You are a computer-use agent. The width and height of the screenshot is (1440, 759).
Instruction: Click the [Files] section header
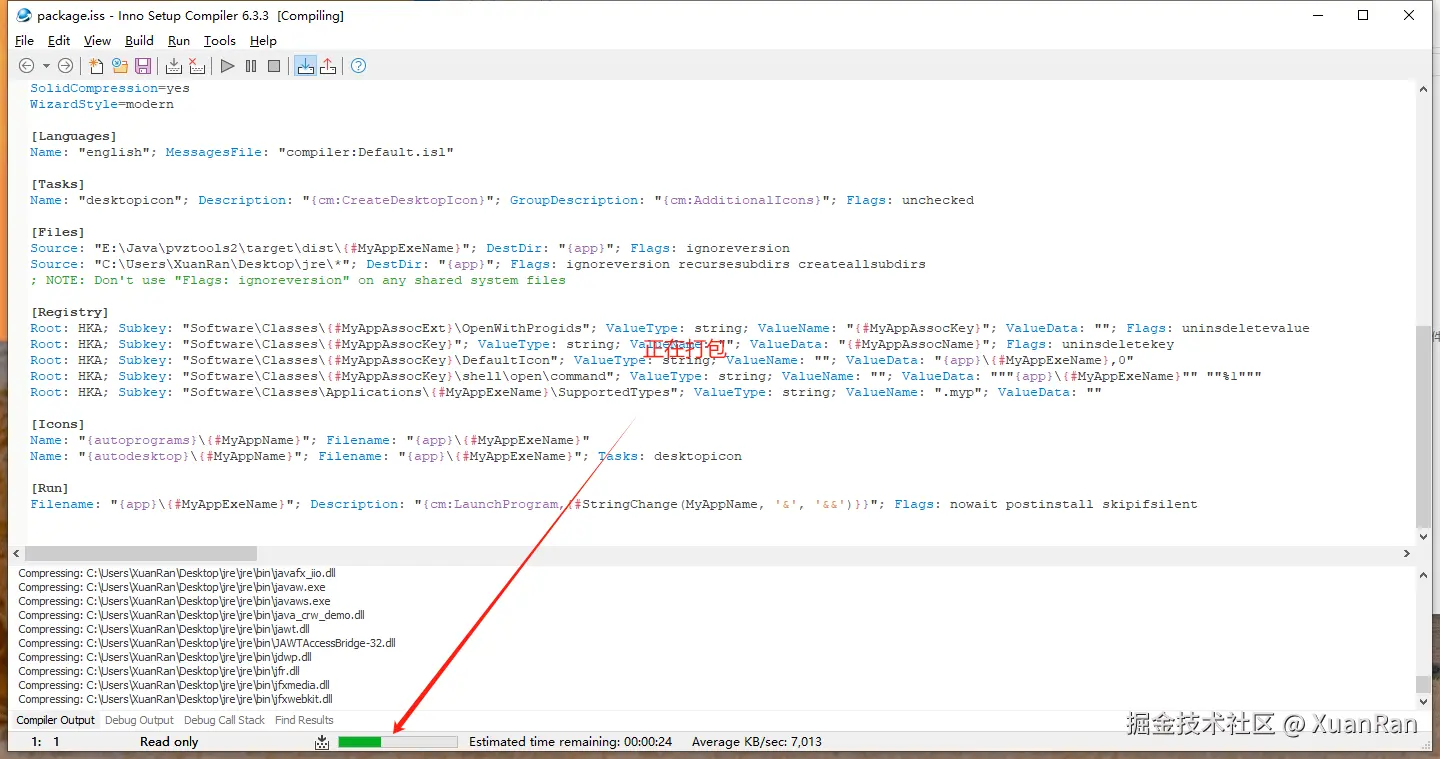coord(58,232)
